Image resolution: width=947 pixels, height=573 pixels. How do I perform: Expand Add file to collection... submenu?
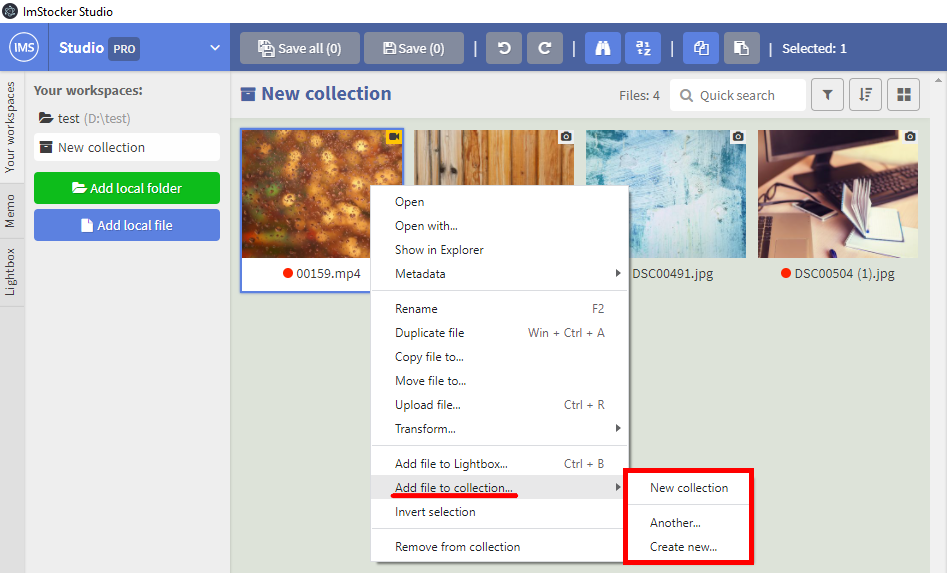point(499,488)
